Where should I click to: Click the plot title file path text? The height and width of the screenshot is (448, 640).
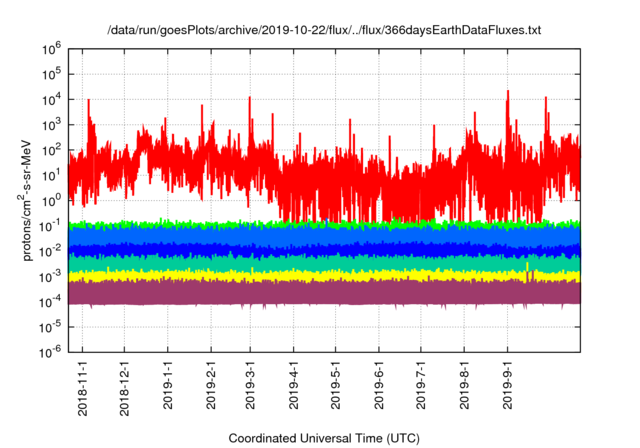[324, 30]
